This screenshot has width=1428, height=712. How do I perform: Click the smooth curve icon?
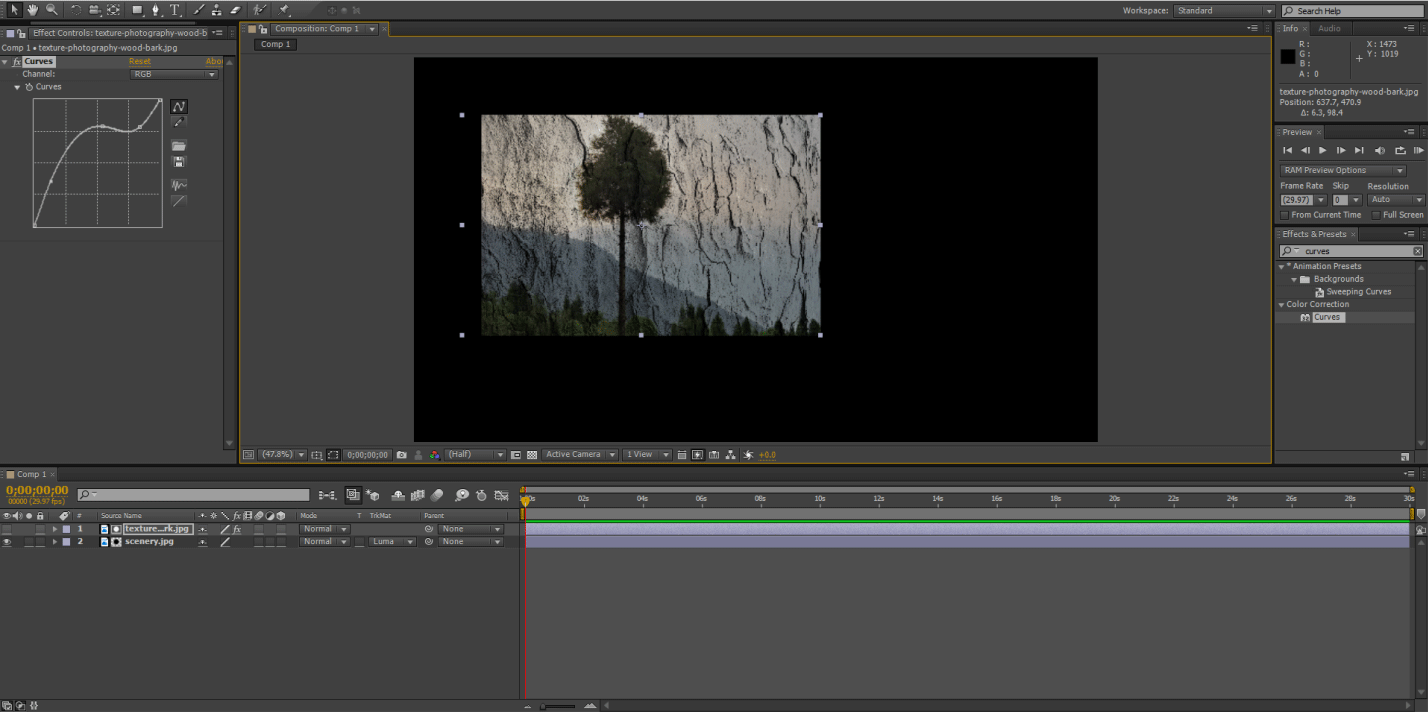click(x=179, y=185)
